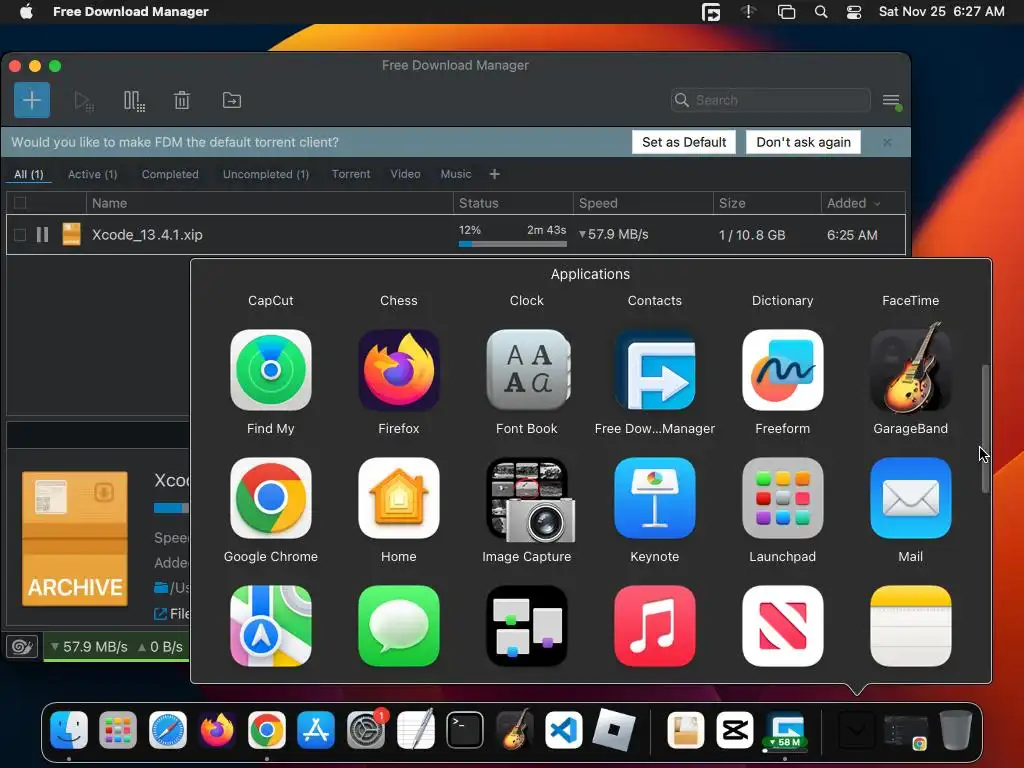This screenshot has height=768, width=1024.
Task: Launch Google Chrome from the Applications stack
Action: coord(270,498)
